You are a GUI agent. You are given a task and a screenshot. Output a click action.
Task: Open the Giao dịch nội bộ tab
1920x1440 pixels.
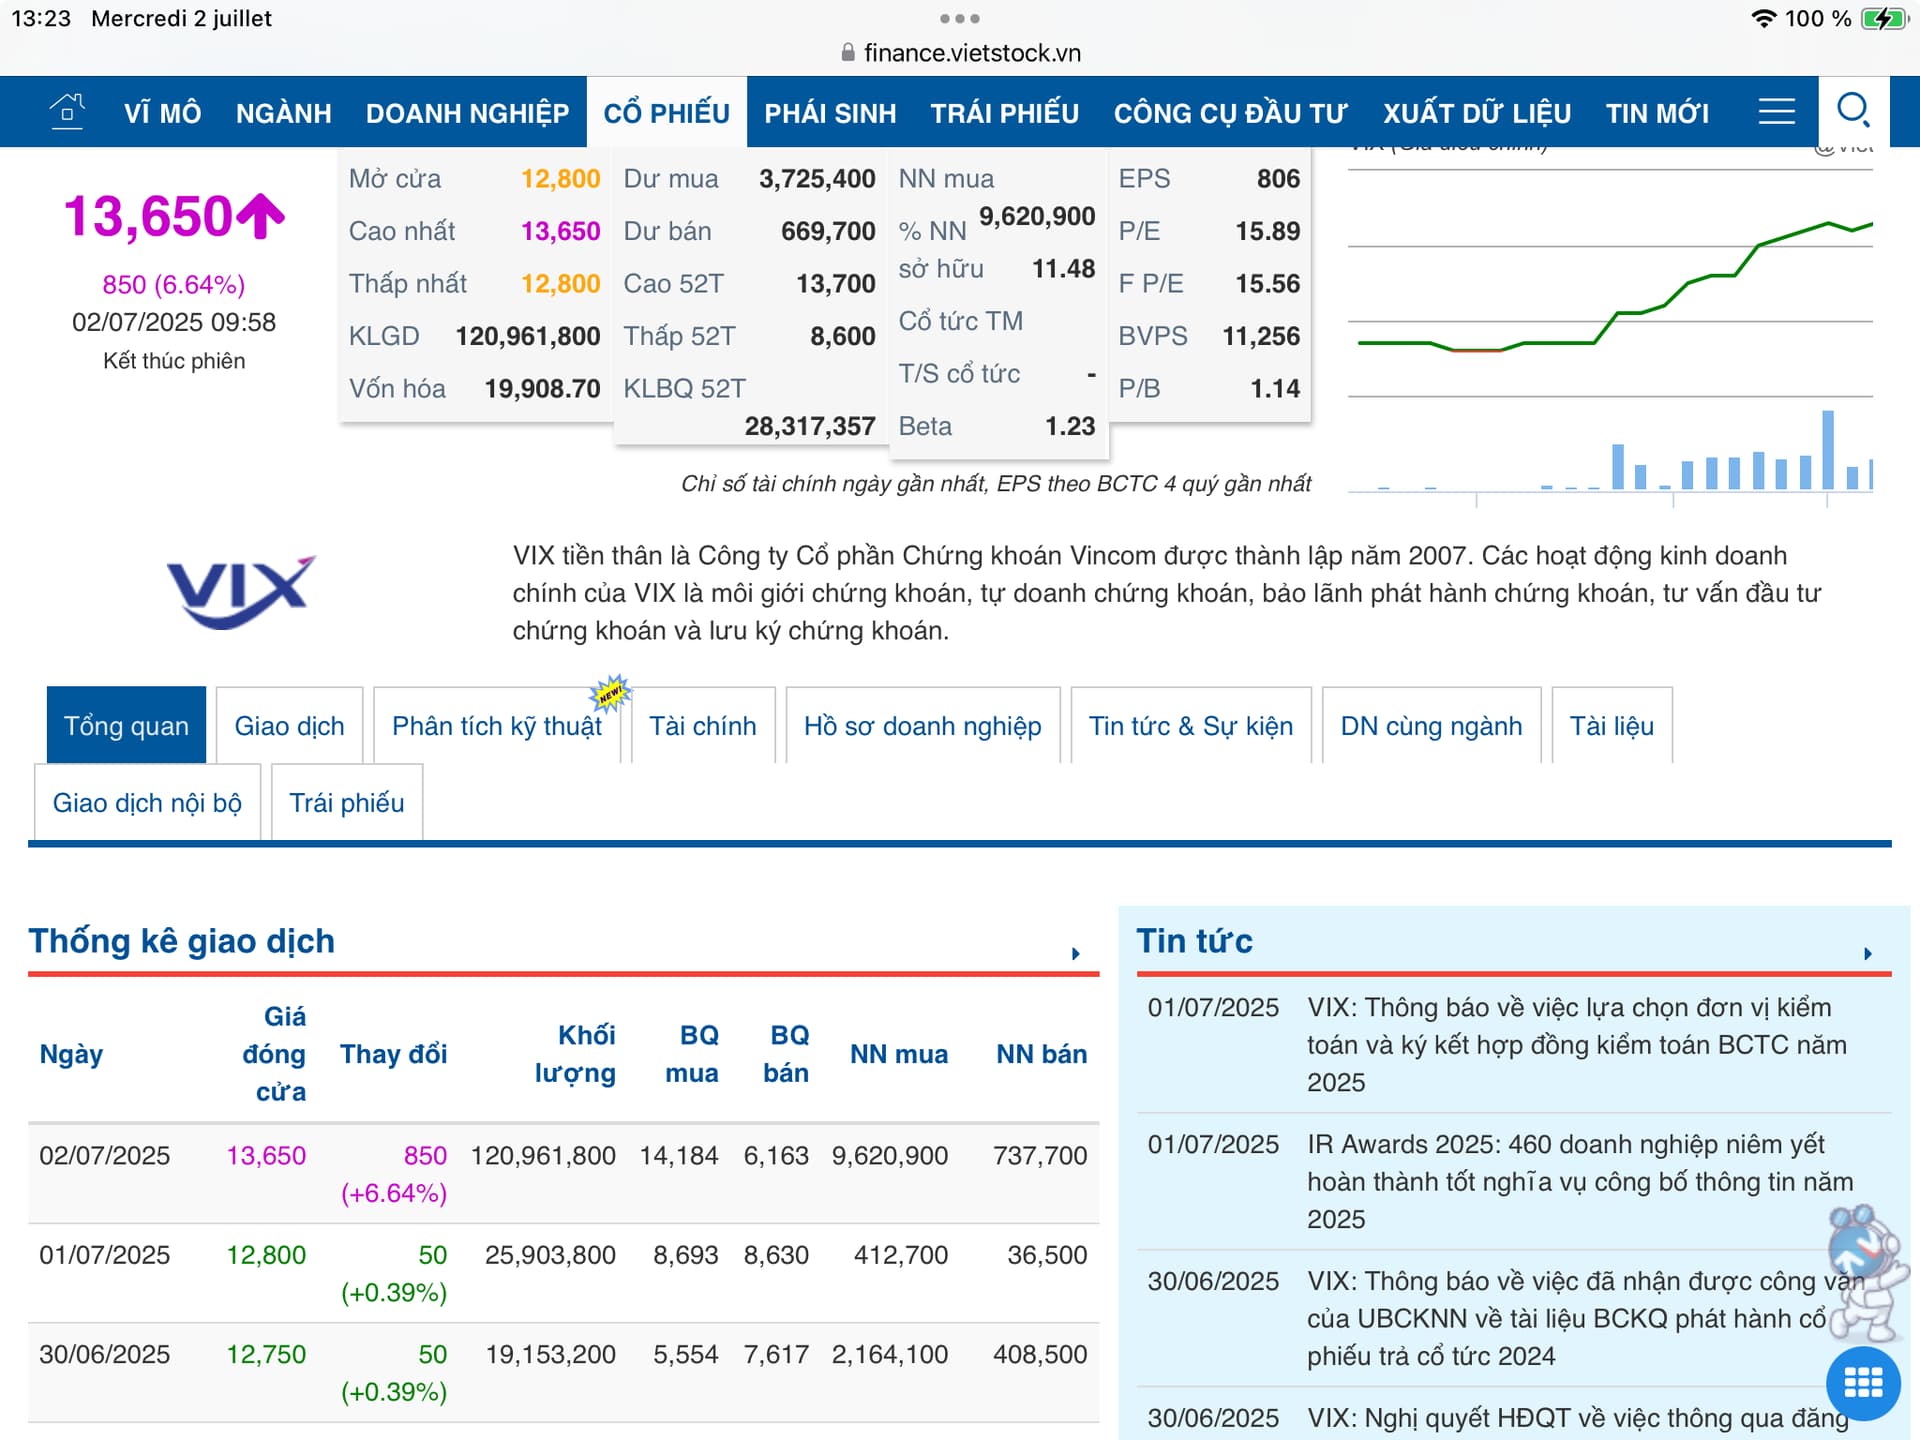click(x=147, y=803)
